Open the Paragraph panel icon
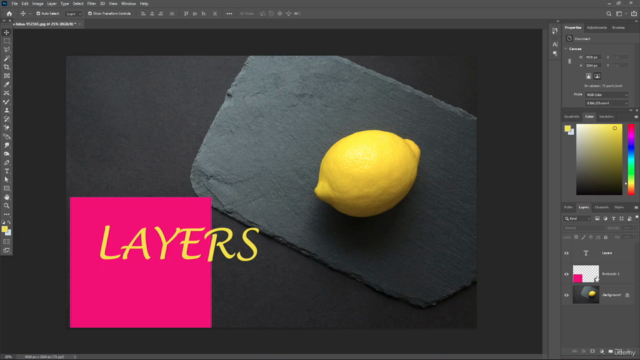Viewport: 640px width, 360px height. [555, 53]
